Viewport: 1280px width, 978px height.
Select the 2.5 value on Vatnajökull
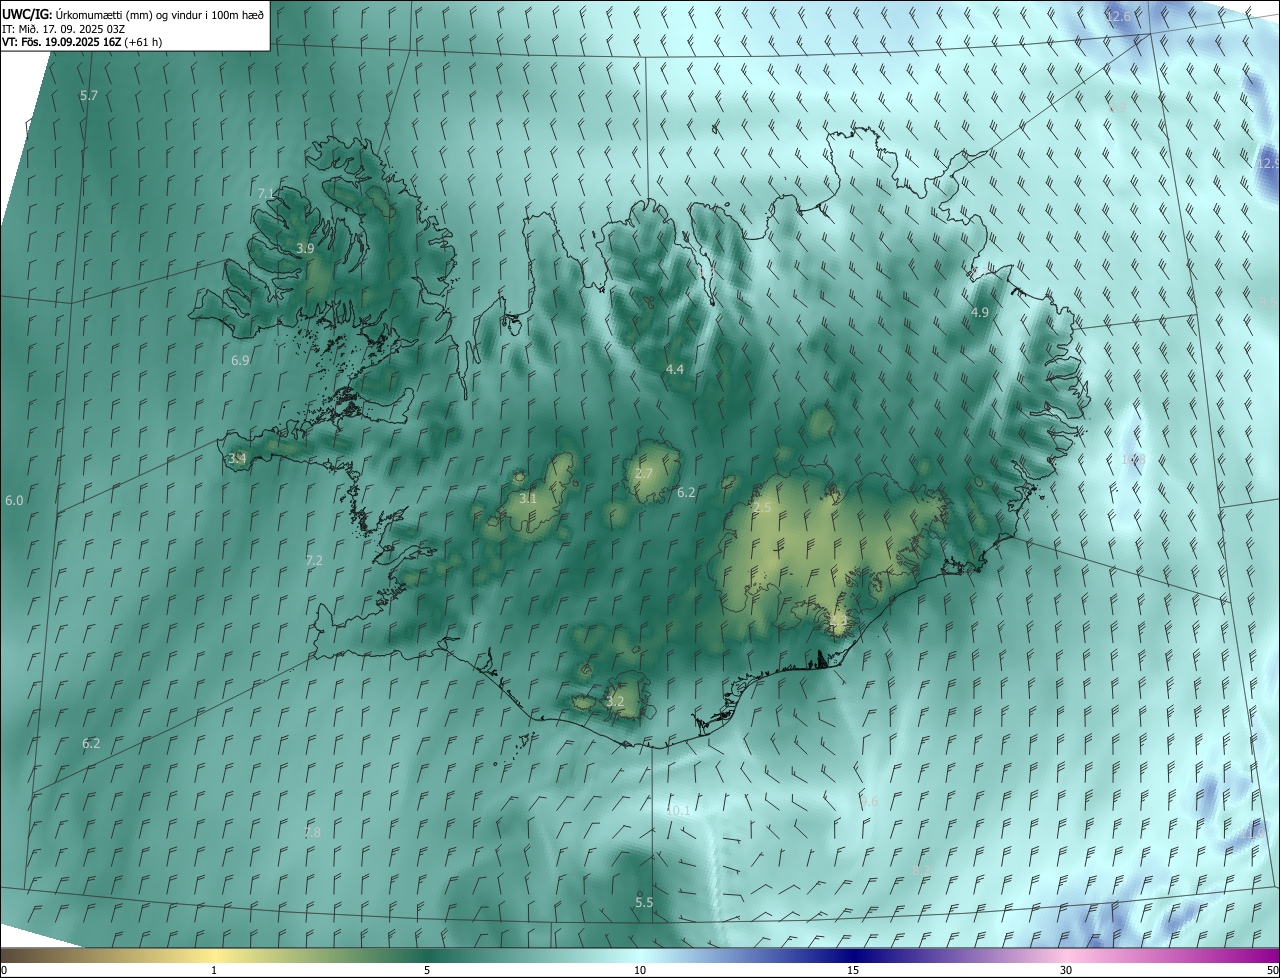pyautogui.click(x=762, y=508)
